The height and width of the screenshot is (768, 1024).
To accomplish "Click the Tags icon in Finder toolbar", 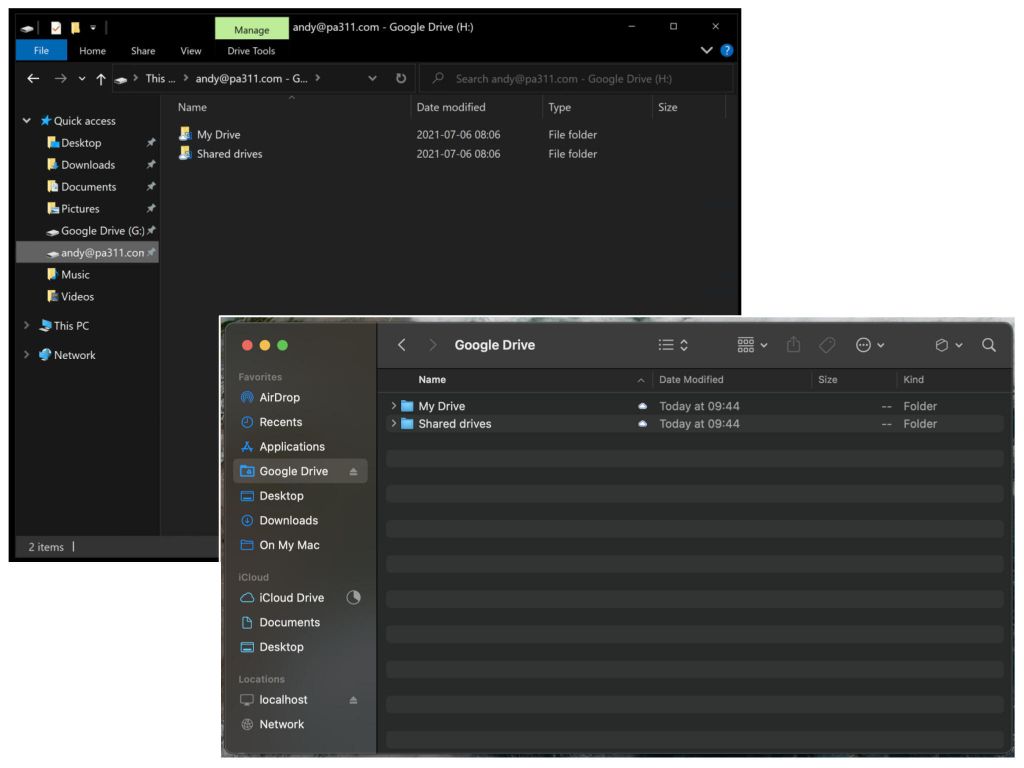I will (x=827, y=344).
